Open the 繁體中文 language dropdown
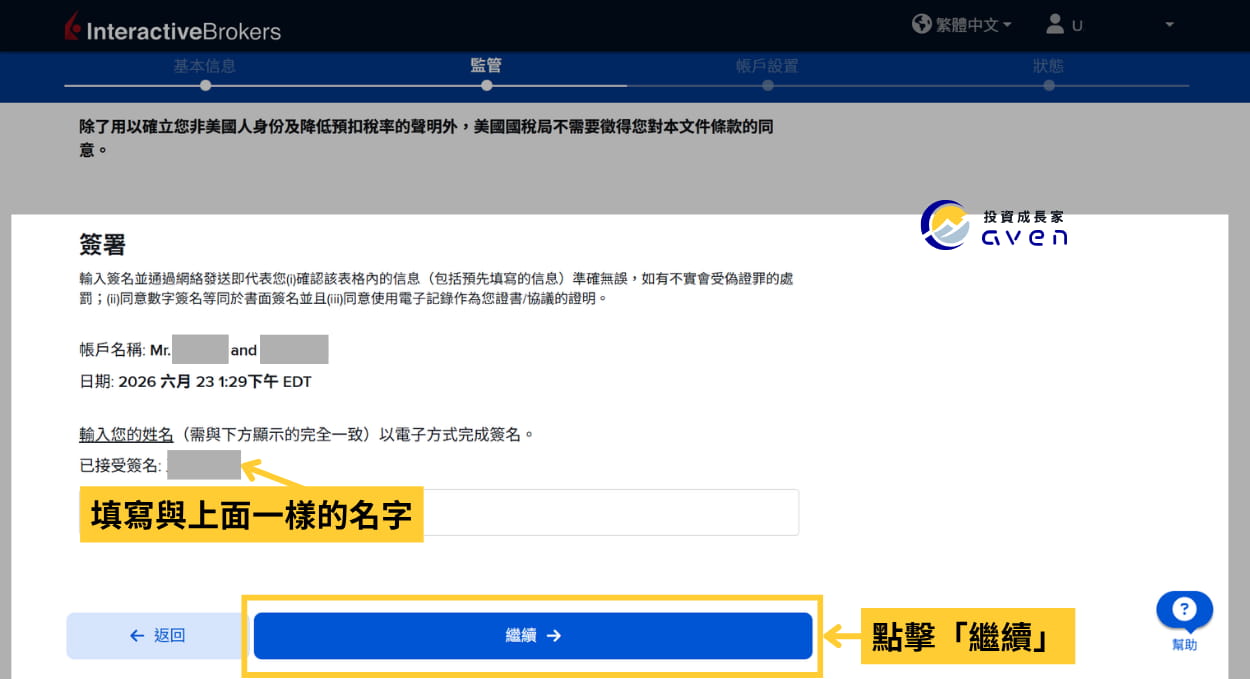This screenshot has width=1250, height=679. [973, 25]
